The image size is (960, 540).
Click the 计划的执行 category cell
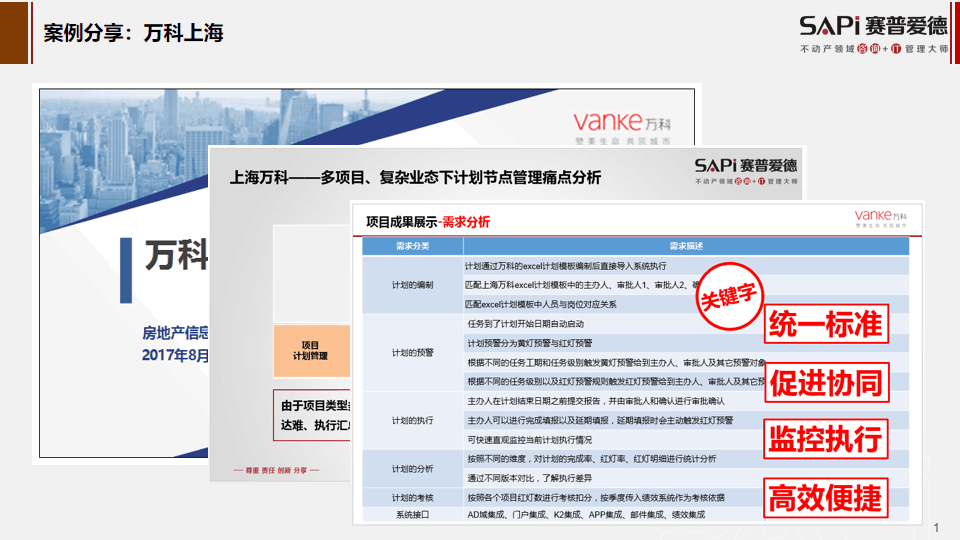pyautogui.click(x=413, y=421)
